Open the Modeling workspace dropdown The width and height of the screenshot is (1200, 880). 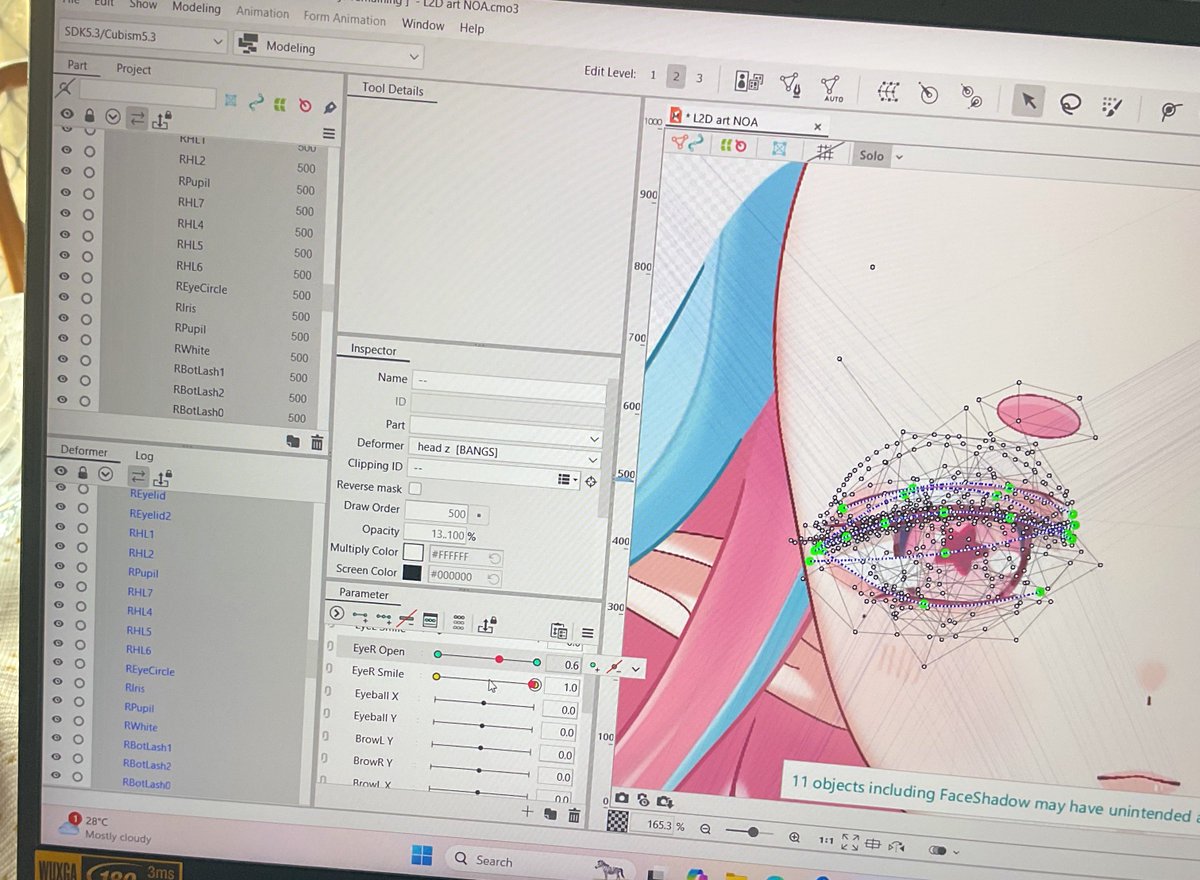click(x=328, y=50)
